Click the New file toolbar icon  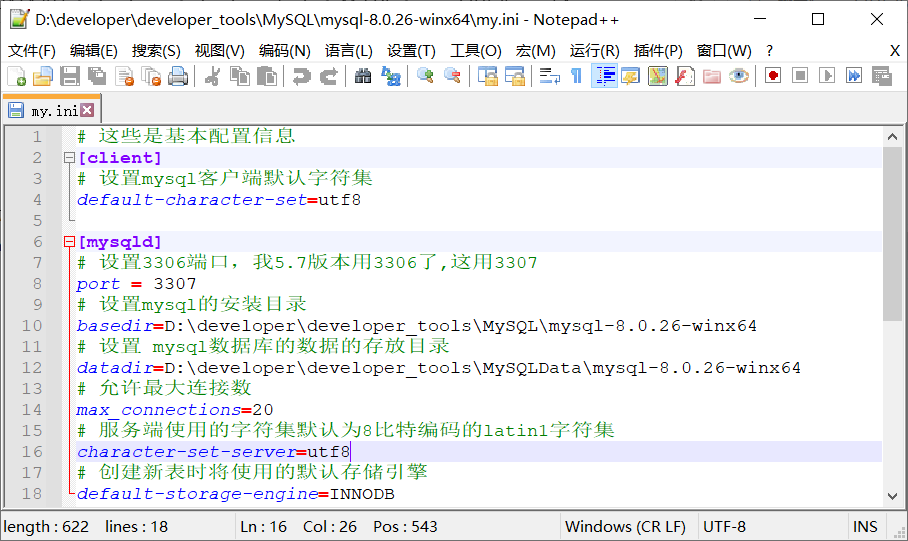[17, 76]
